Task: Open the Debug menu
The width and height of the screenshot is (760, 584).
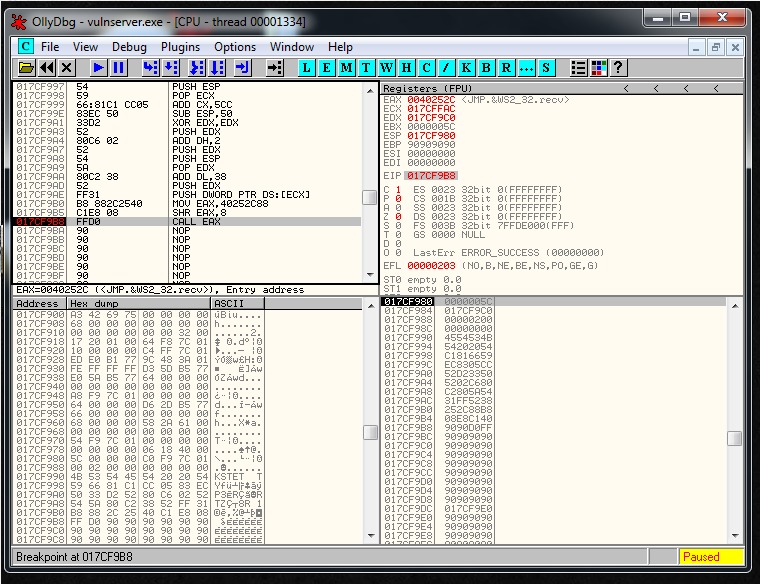Action: click(x=129, y=47)
